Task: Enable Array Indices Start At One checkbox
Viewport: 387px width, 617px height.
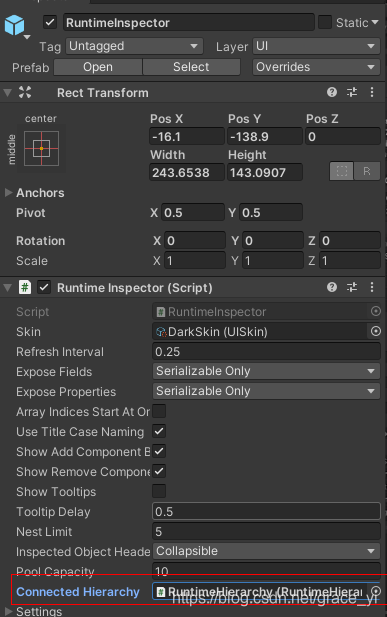Action: click(x=159, y=411)
